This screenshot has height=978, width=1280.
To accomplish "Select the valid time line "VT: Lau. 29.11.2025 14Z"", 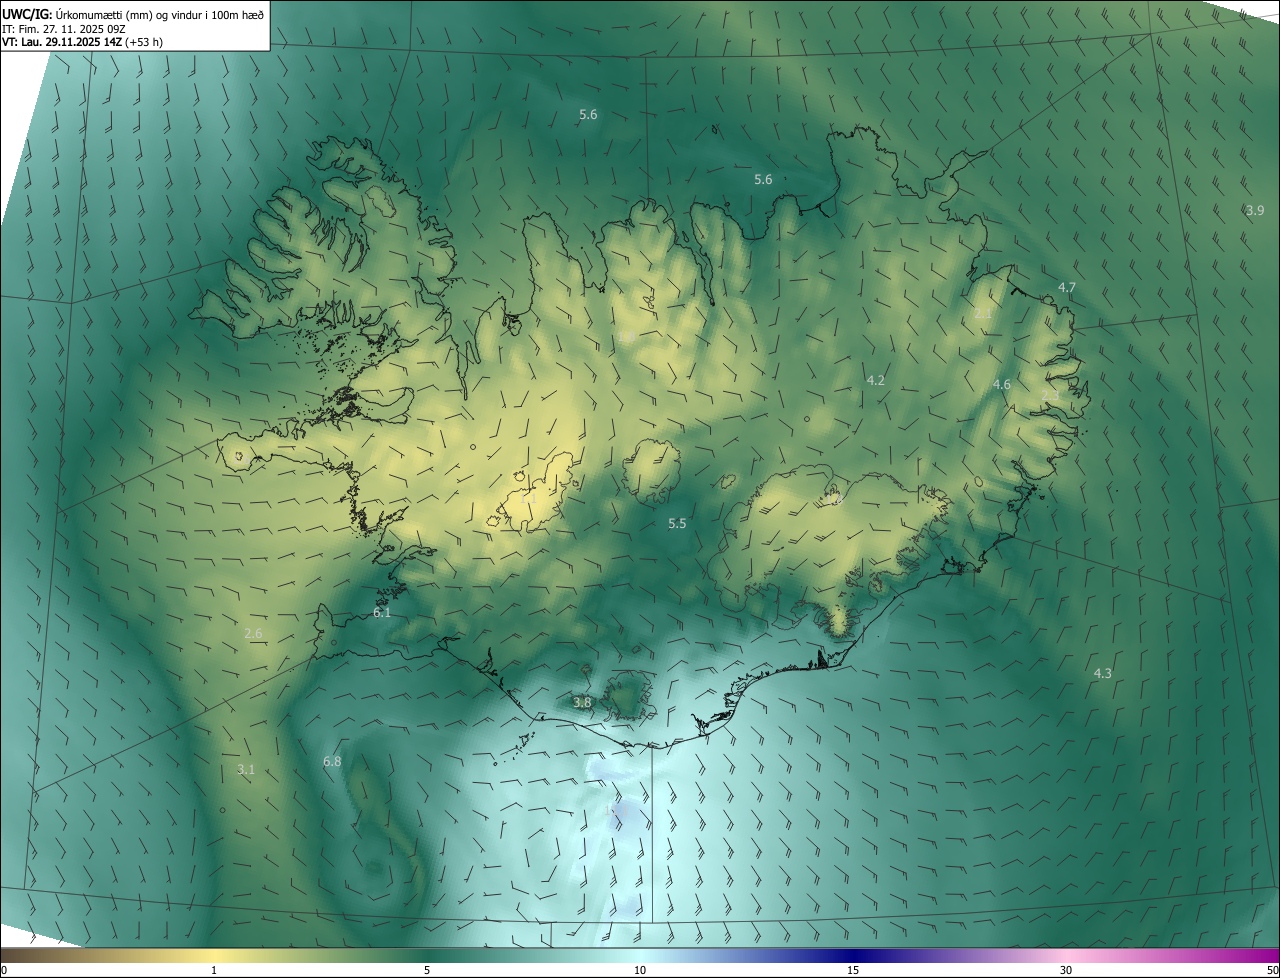I will pyautogui.click(x=62, y=42).
